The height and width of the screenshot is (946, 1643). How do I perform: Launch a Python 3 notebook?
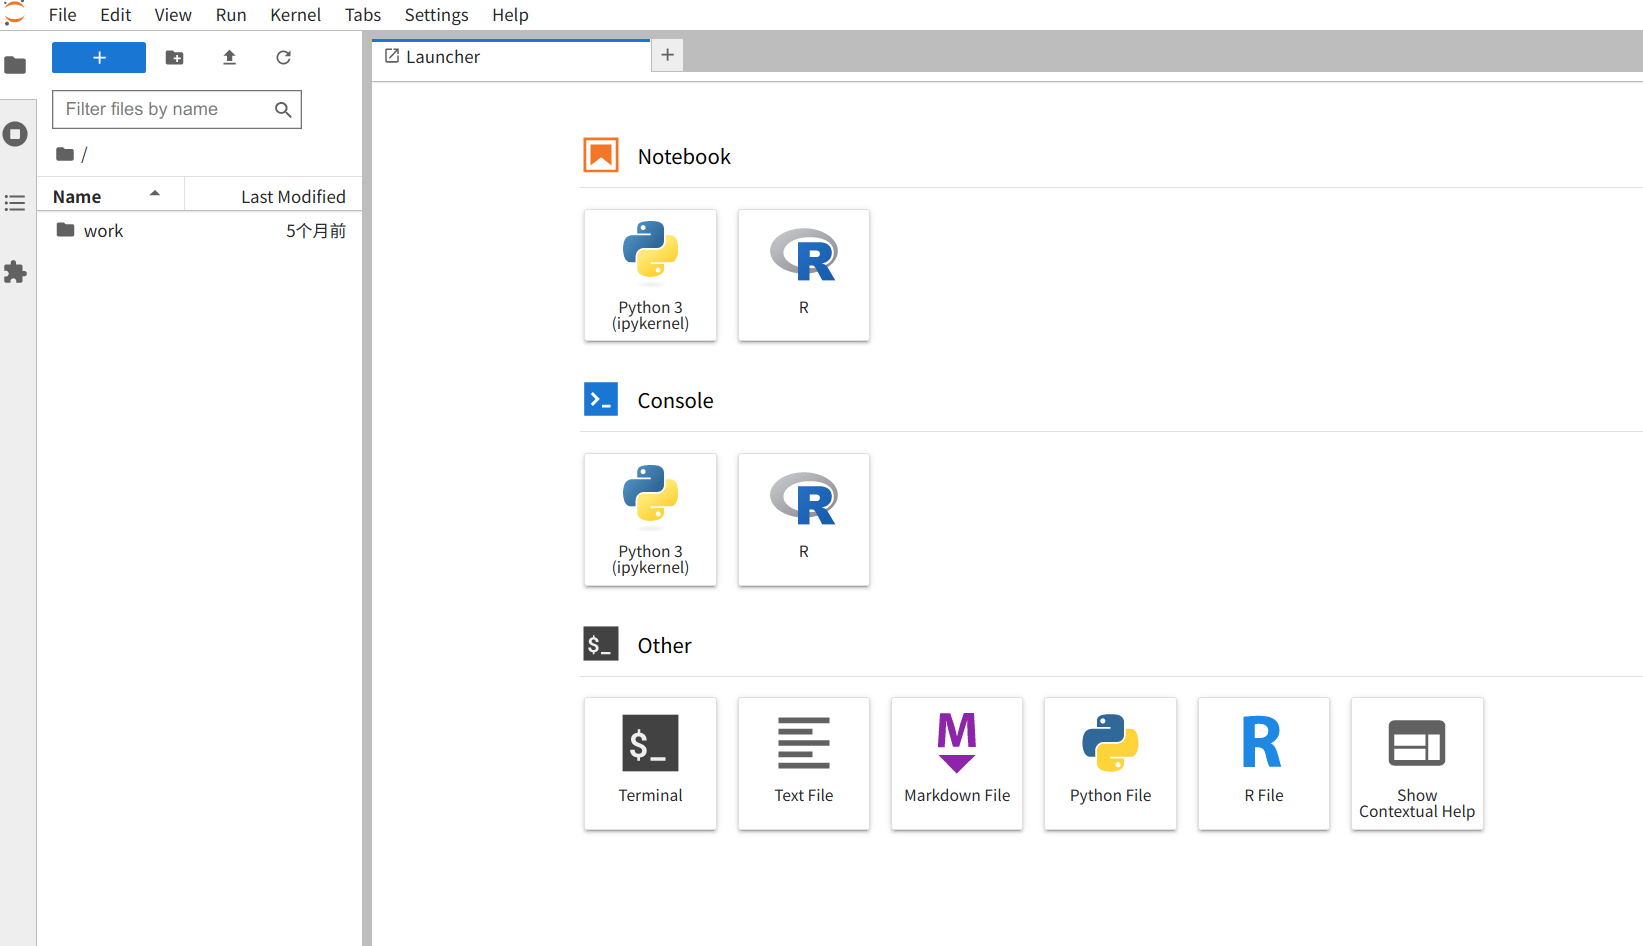[x=650, y=275]
